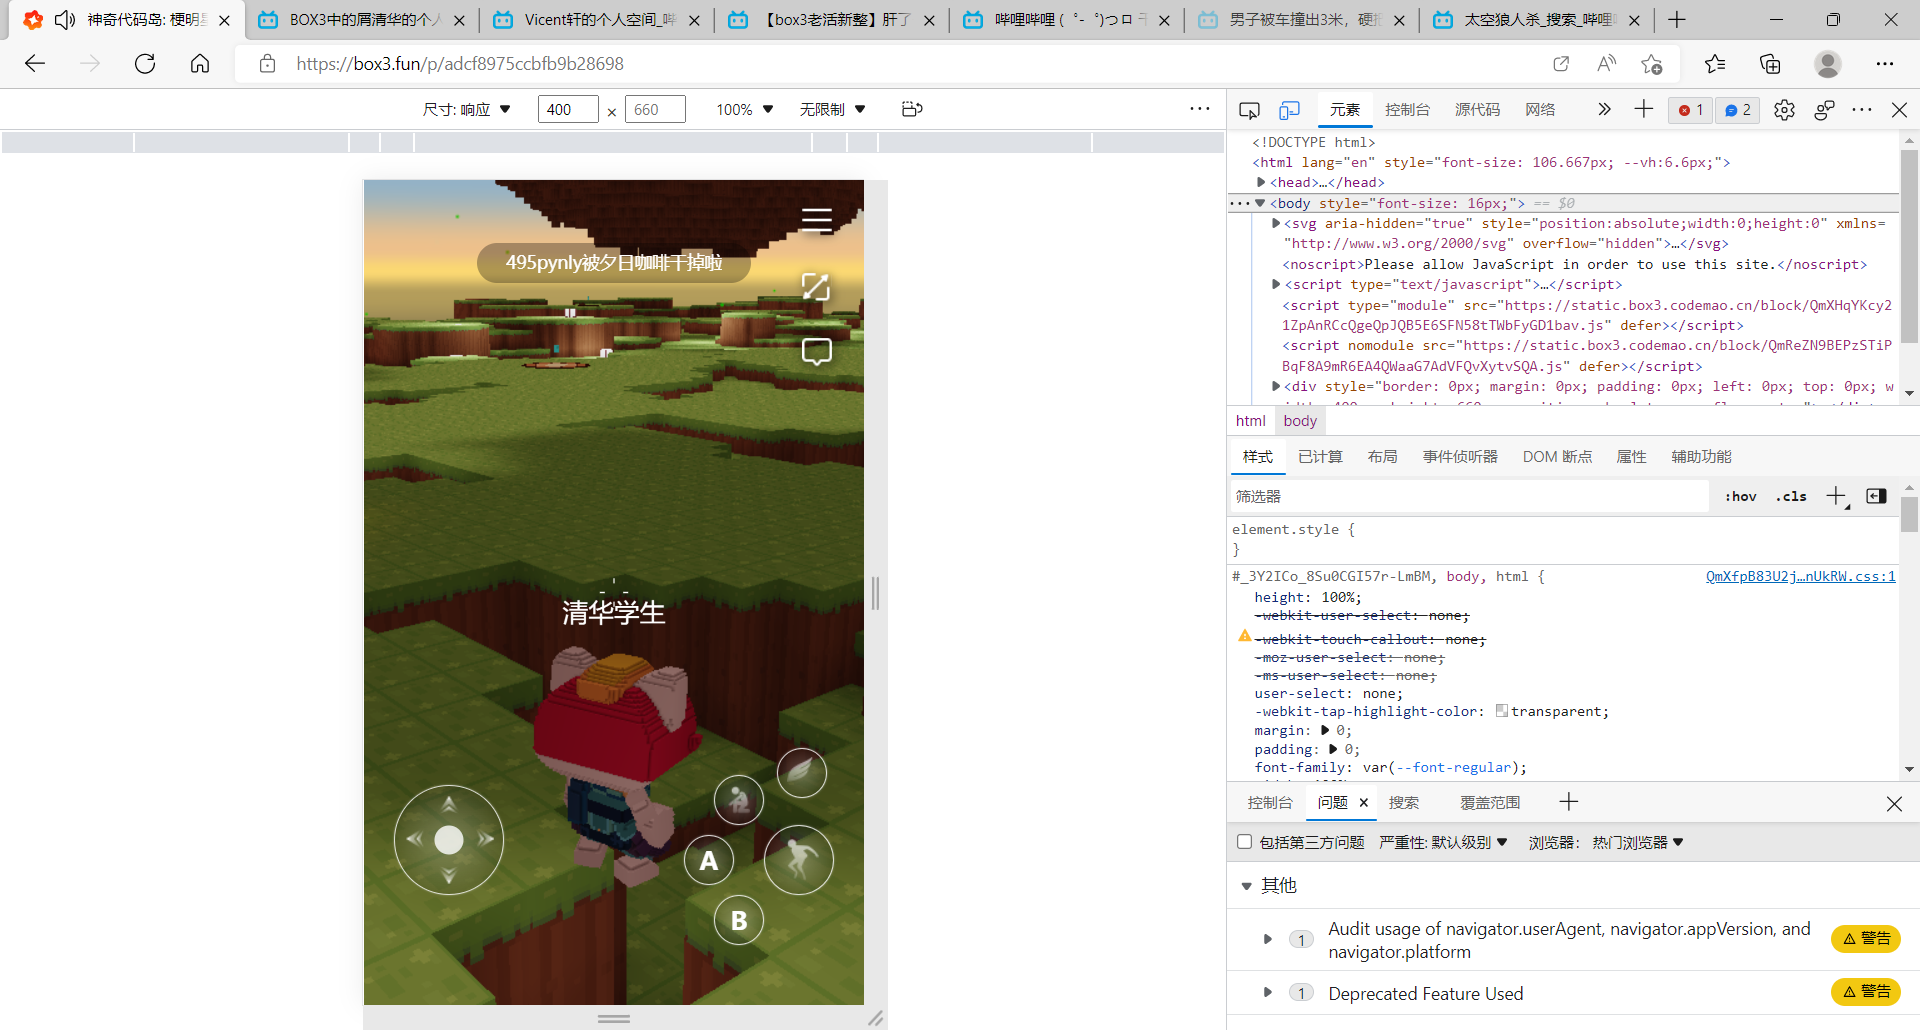Switch to the 已计算 styles tab
Viewport: 1920px width, 1030px height.
tap(1320, 457)
